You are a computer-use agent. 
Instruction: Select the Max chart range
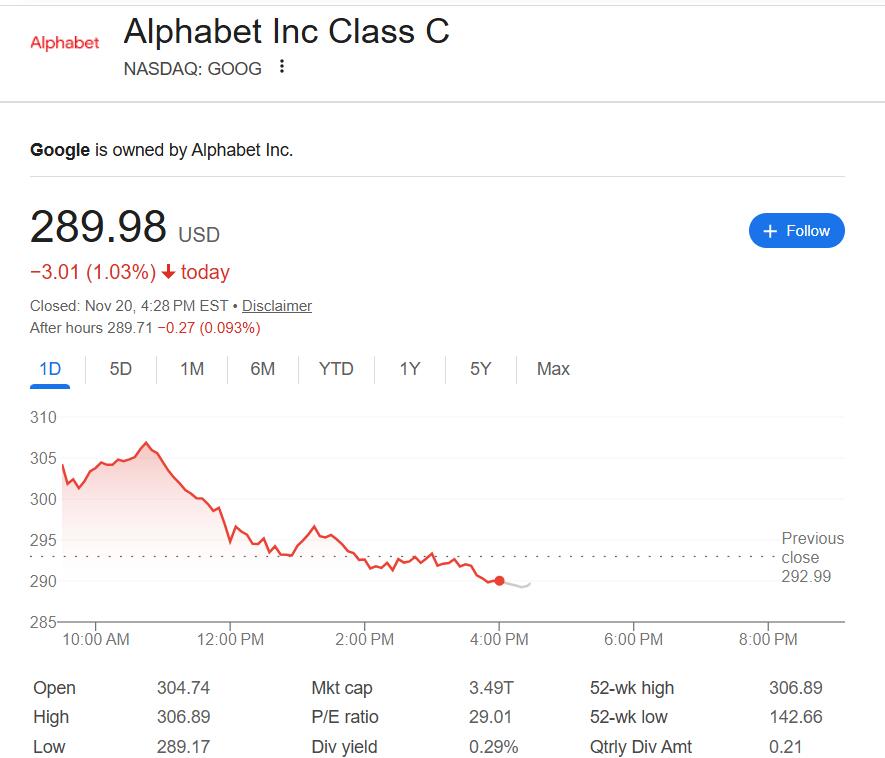tap(553, 369)
